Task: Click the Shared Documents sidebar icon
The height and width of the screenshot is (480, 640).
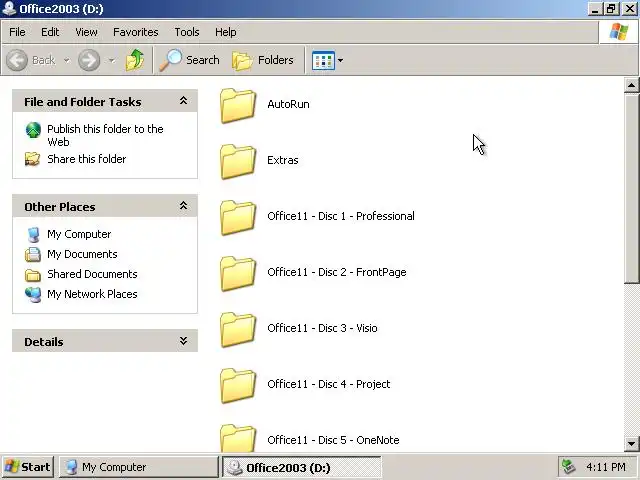Action: [x=33, y=276]
